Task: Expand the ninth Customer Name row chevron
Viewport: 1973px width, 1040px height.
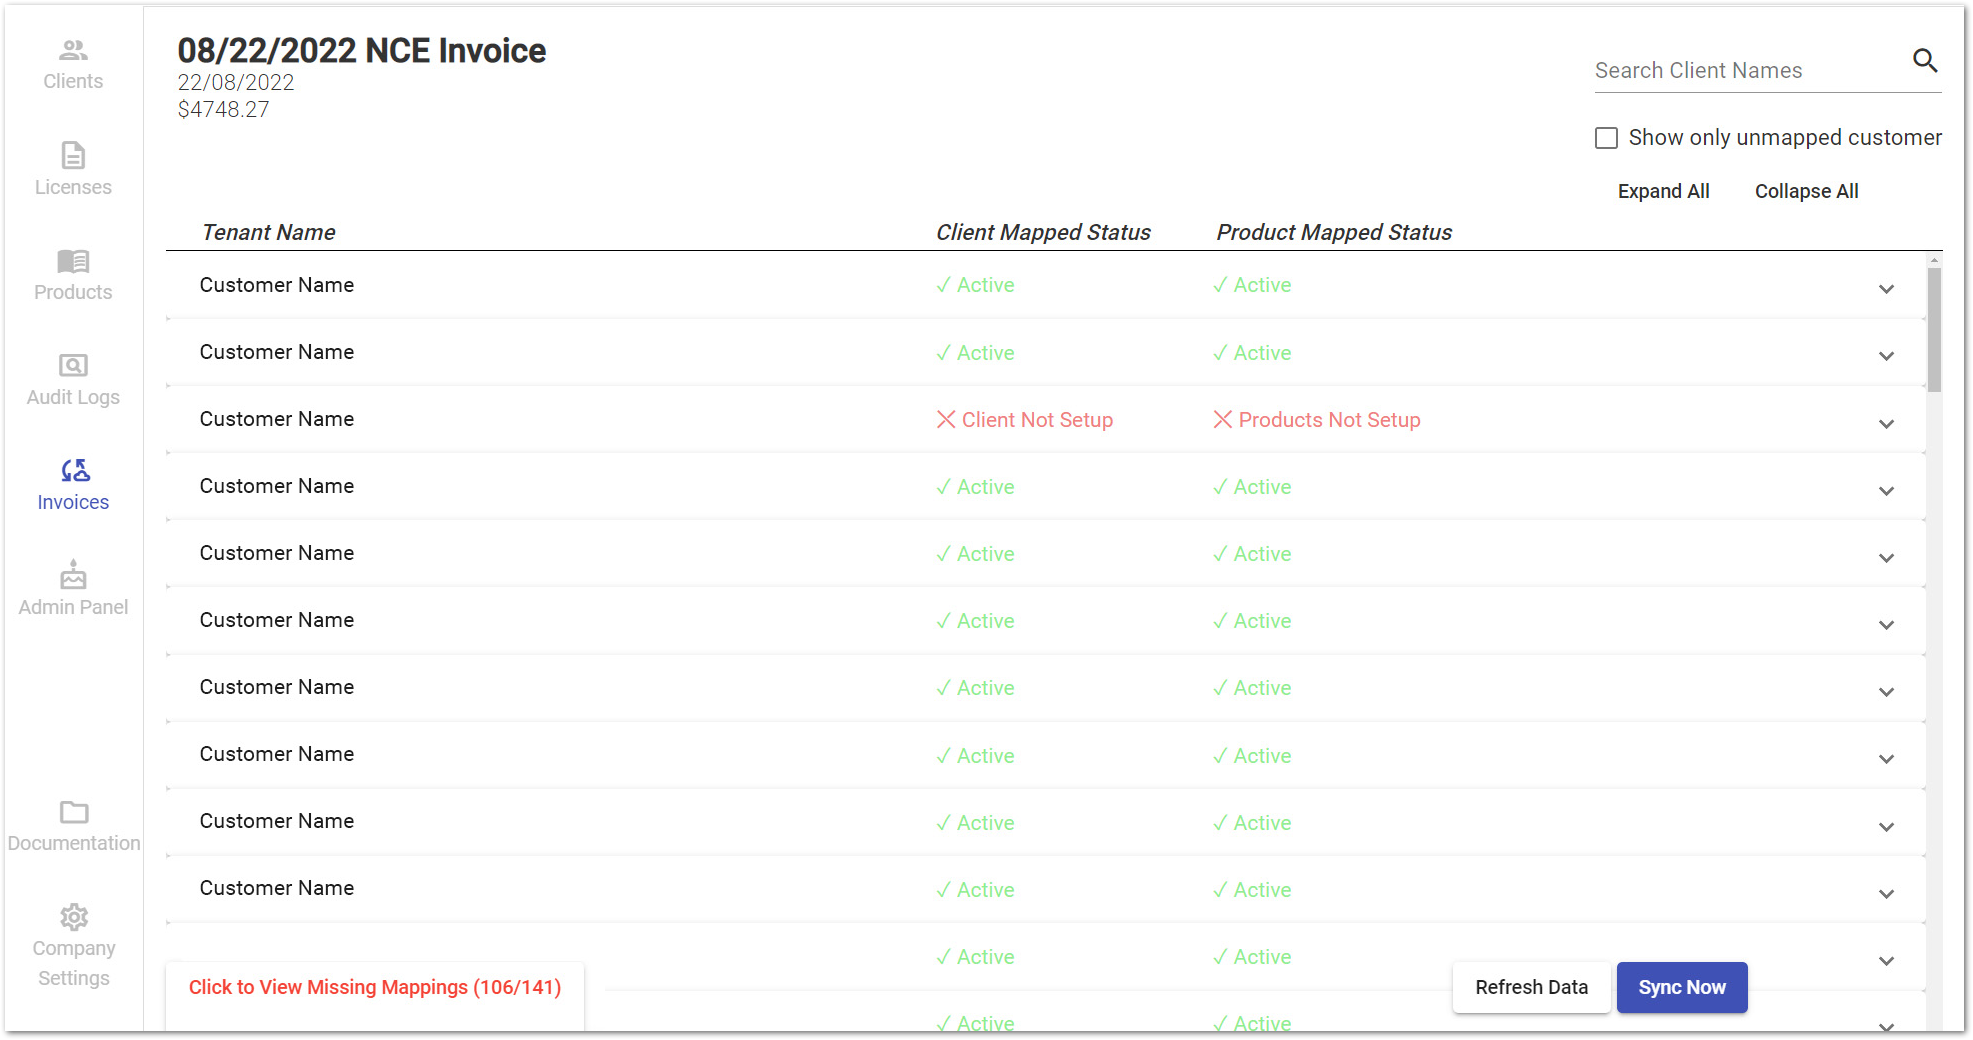Action: (1886, 827)
